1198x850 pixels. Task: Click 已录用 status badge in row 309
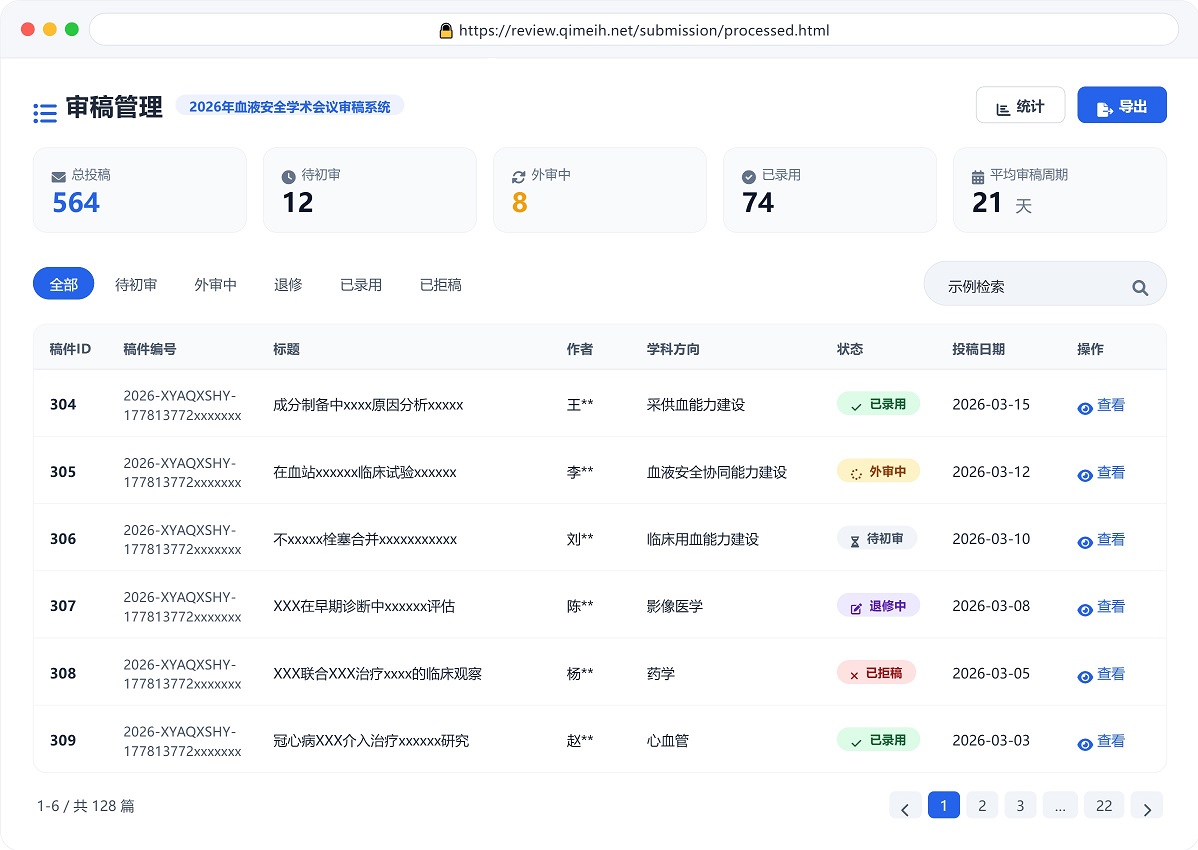coord(878,740)
